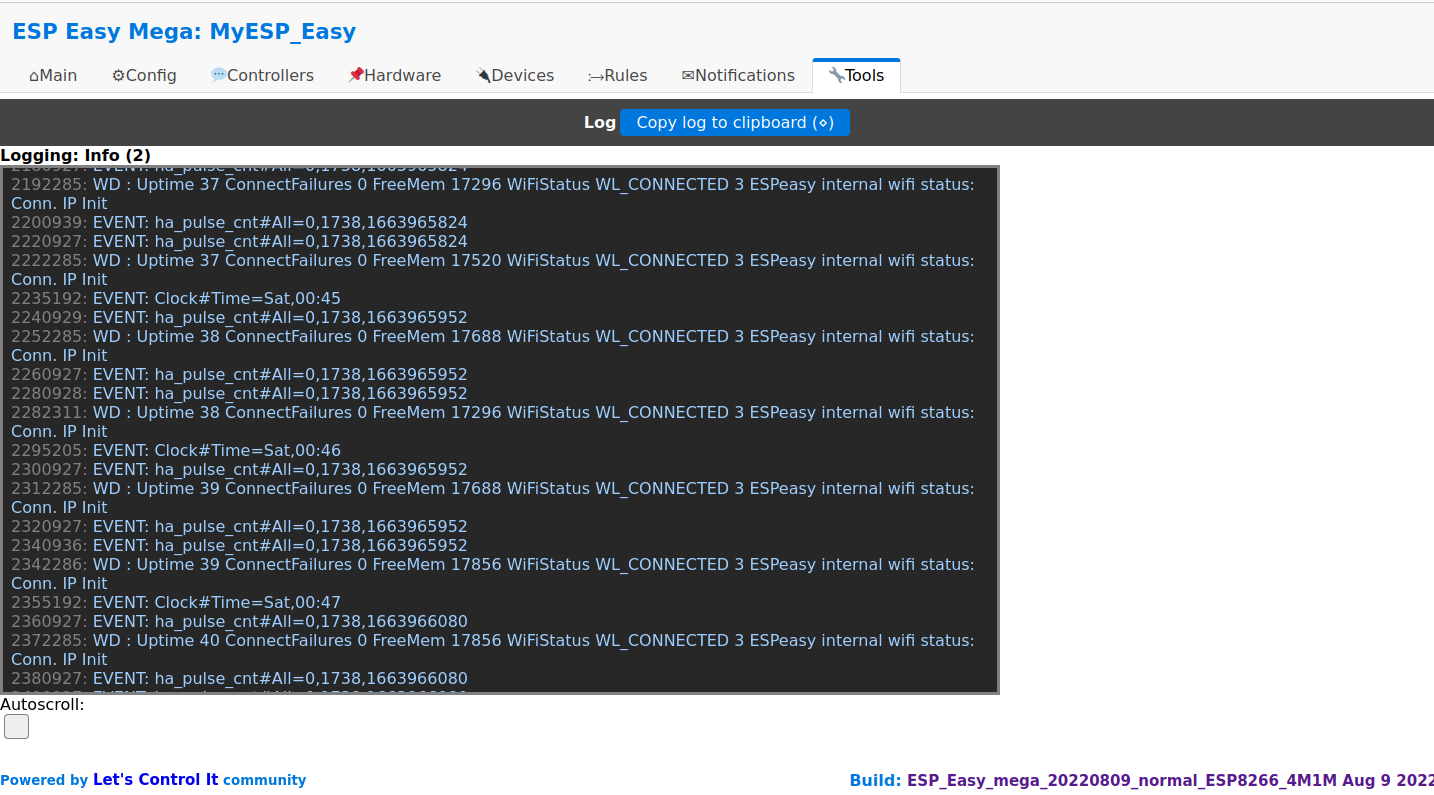Viewport: 1434px width, 795px height.
Task: Click log line with timestamp 2200939
Action: [x=239, y=222]
